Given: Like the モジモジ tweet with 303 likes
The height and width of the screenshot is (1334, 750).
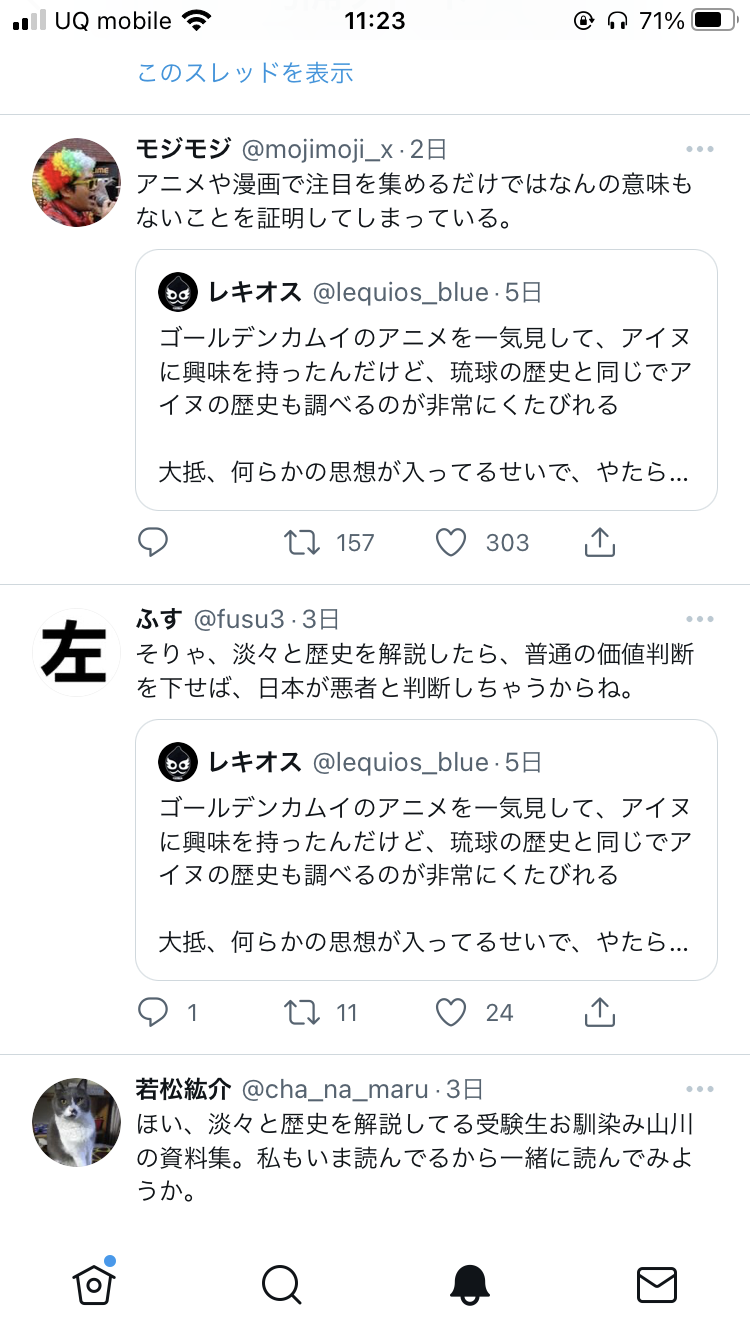Looking at the screenshot, I should click(452, 542).
